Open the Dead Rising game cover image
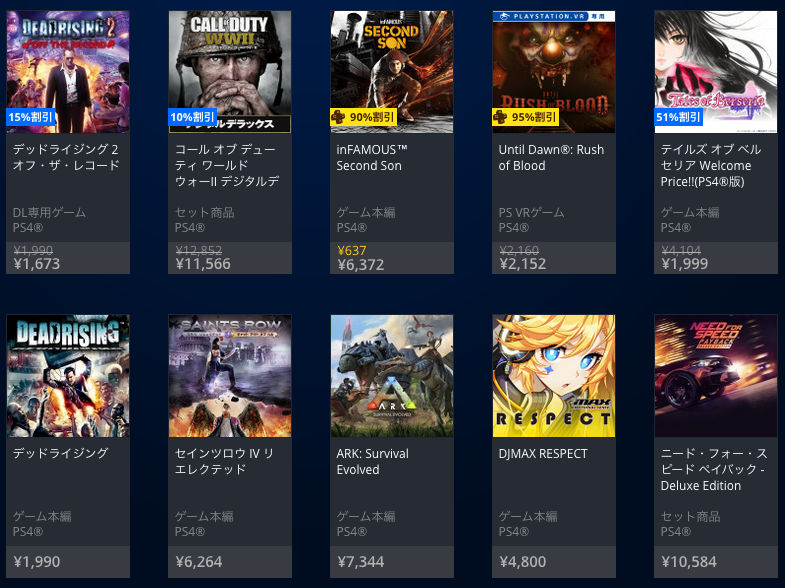Image resolution: width=785 pixels, height=588 pixels. tap(68, 376)
